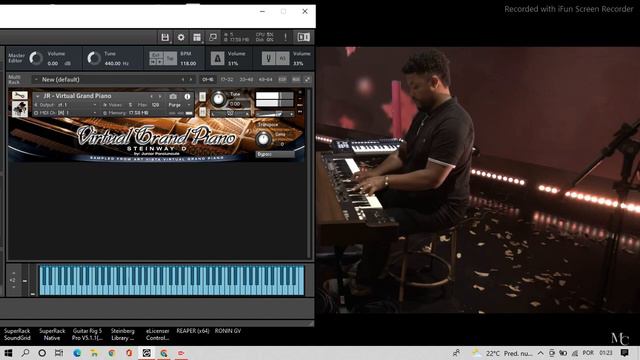Open the Output channel dropdown
Screen dimensions: 640x360
[66, 105]
